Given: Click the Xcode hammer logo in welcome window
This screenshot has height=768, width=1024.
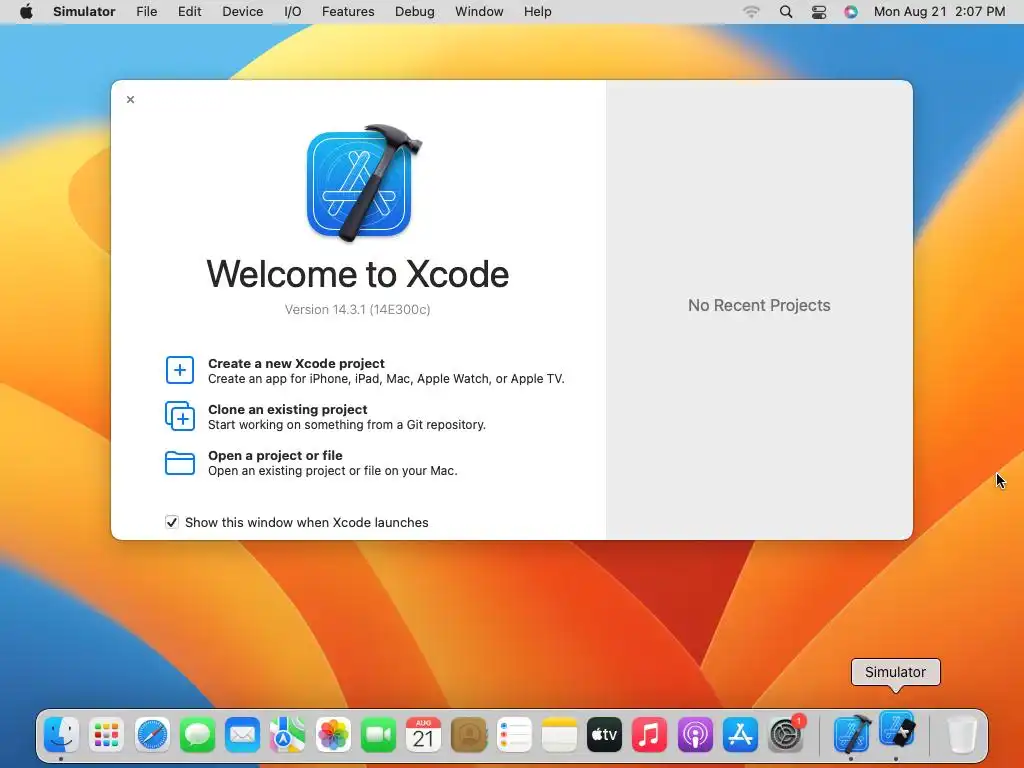Looking at the screenshot, I should tap(364, 183).
